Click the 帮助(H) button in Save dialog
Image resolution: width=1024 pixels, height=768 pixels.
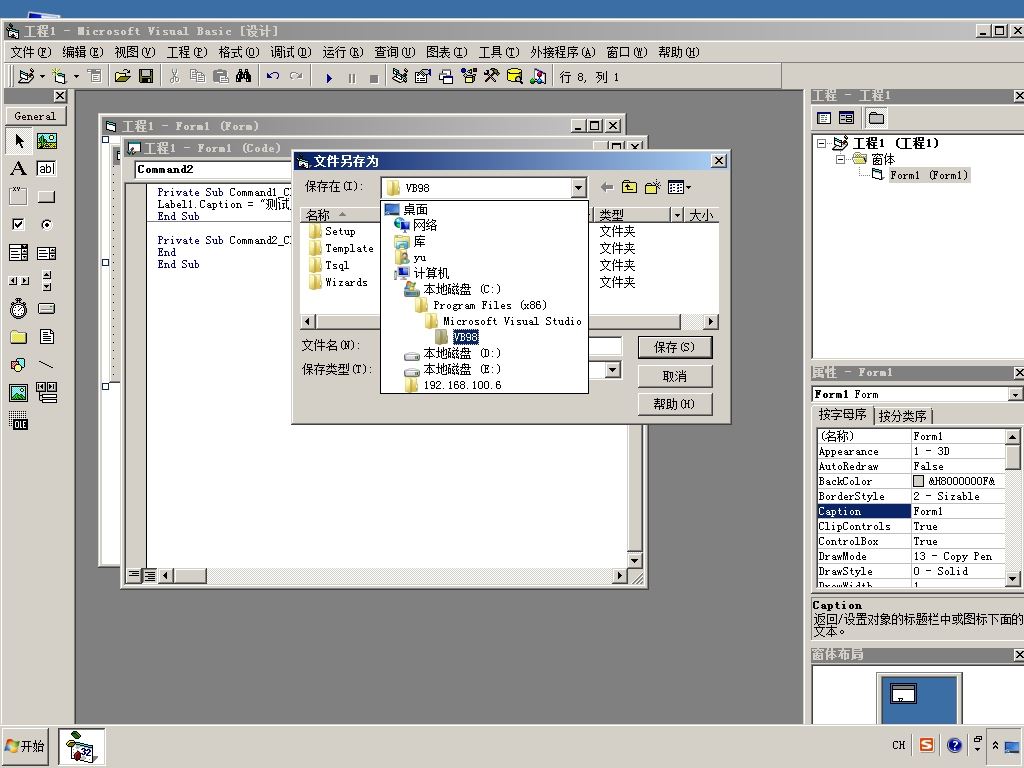(x=675, y=404)
